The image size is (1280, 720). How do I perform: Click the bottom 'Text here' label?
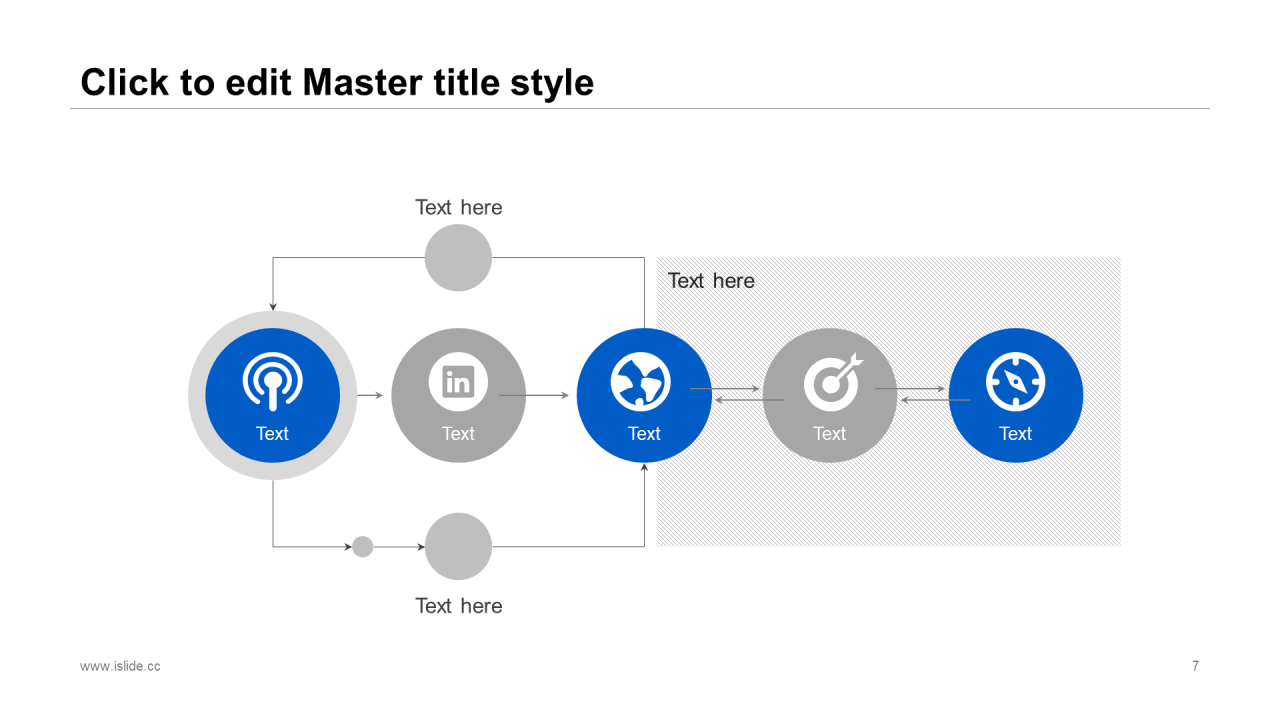pyautogui.click(x=459, y=606)
